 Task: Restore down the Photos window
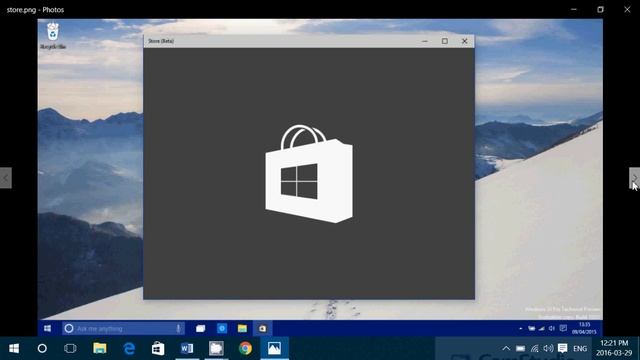click(x=600, y=9)
